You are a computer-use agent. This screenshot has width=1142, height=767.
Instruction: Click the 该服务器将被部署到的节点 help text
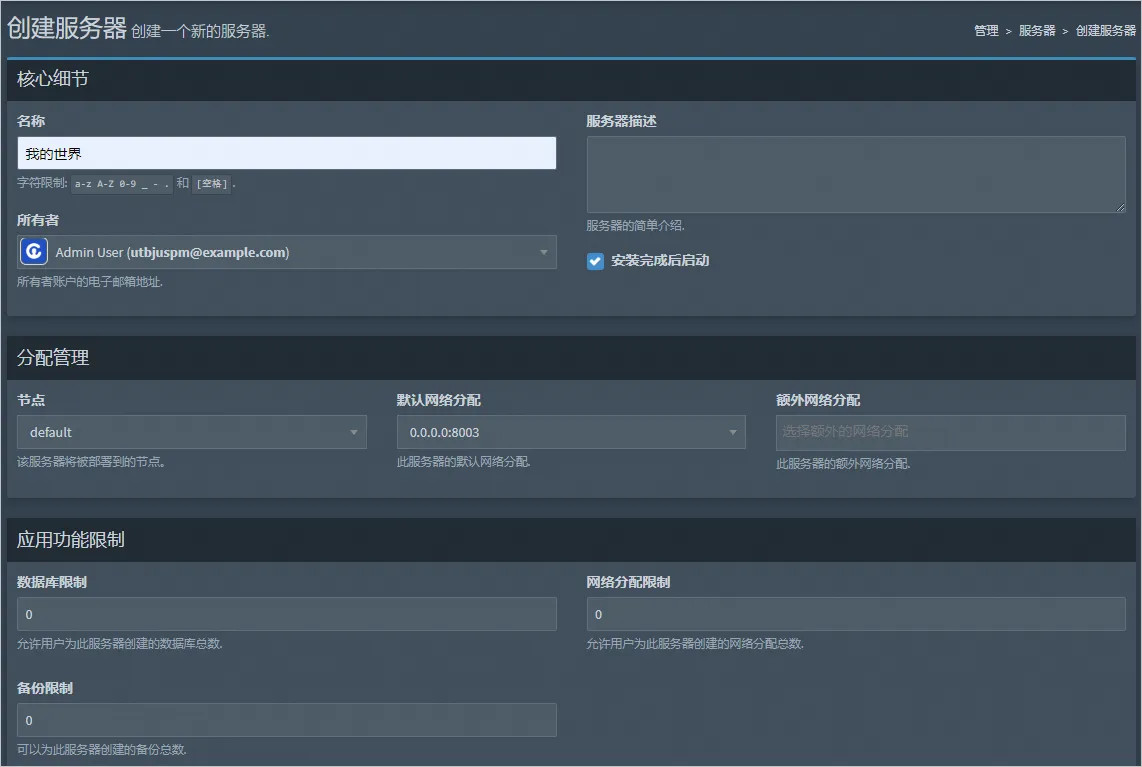pos(91,462)
